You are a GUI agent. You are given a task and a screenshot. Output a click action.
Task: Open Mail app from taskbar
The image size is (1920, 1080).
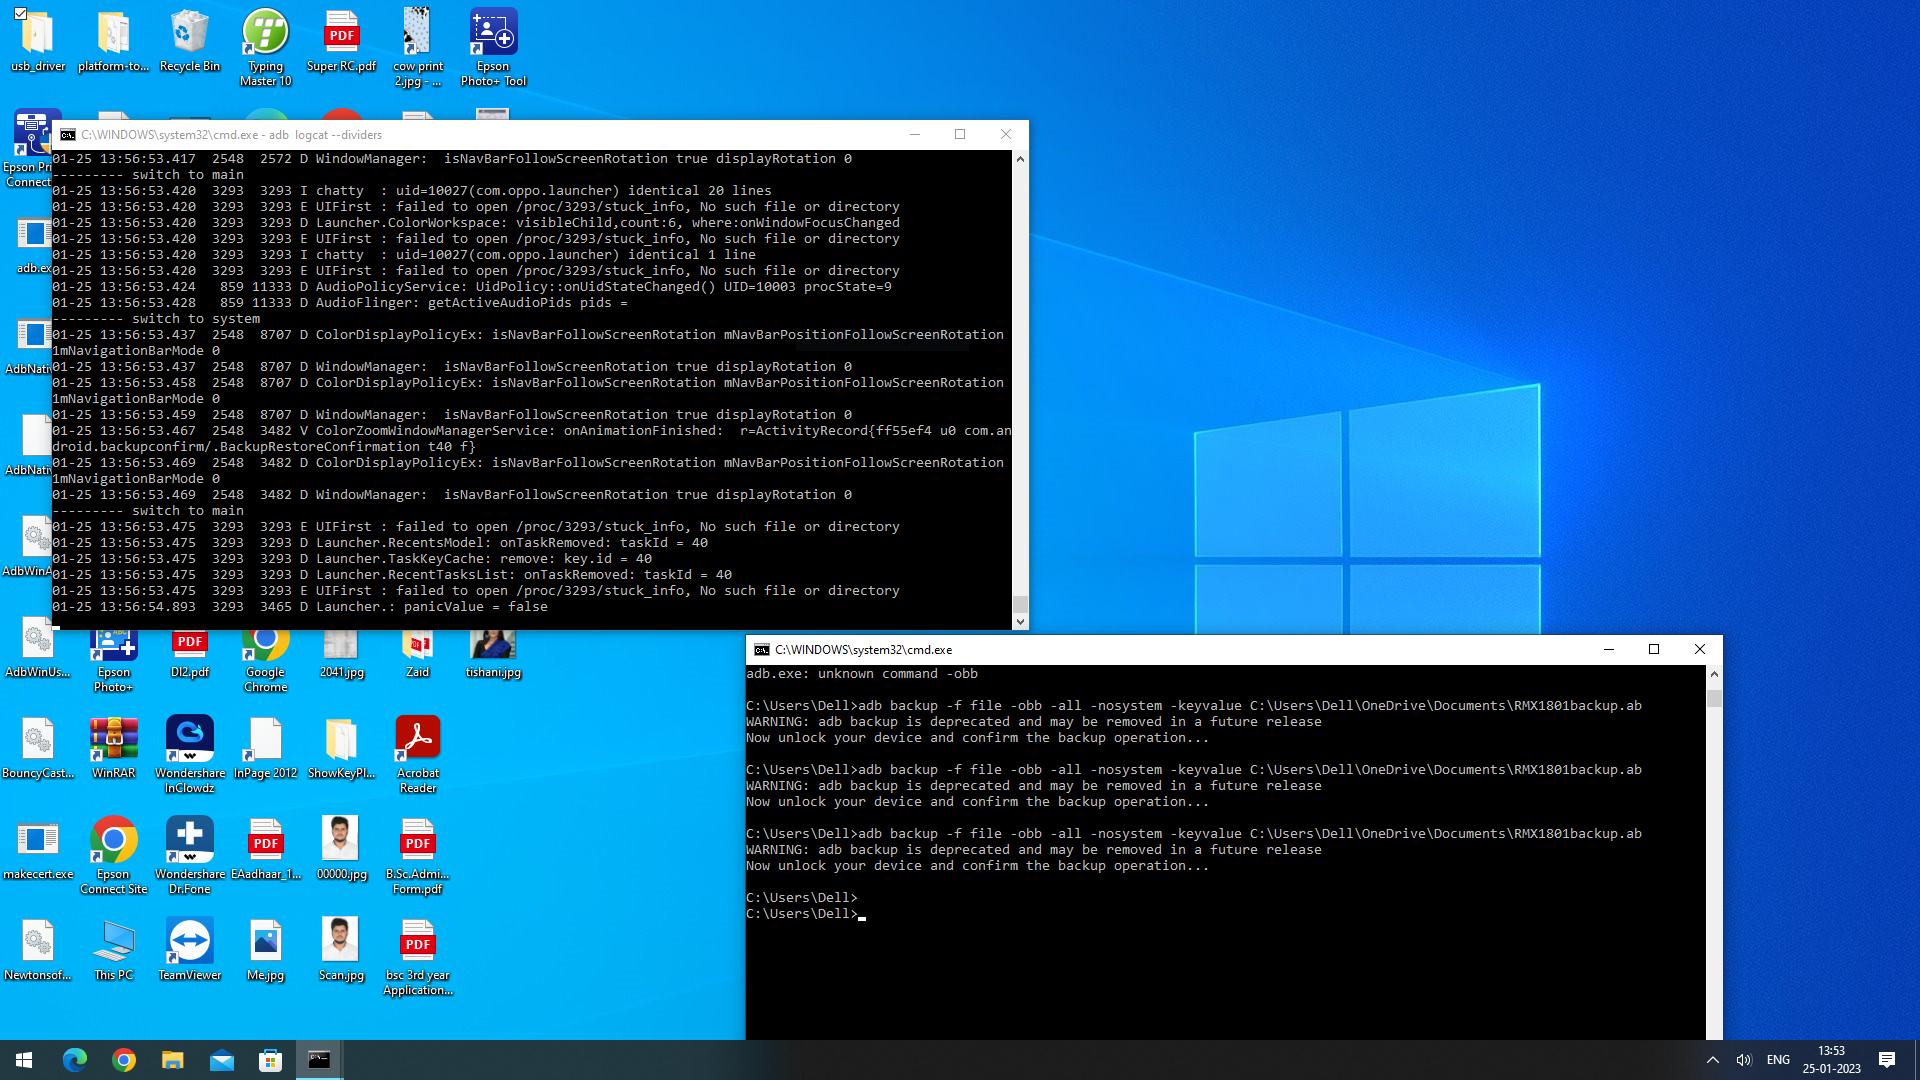point(221,1060)
